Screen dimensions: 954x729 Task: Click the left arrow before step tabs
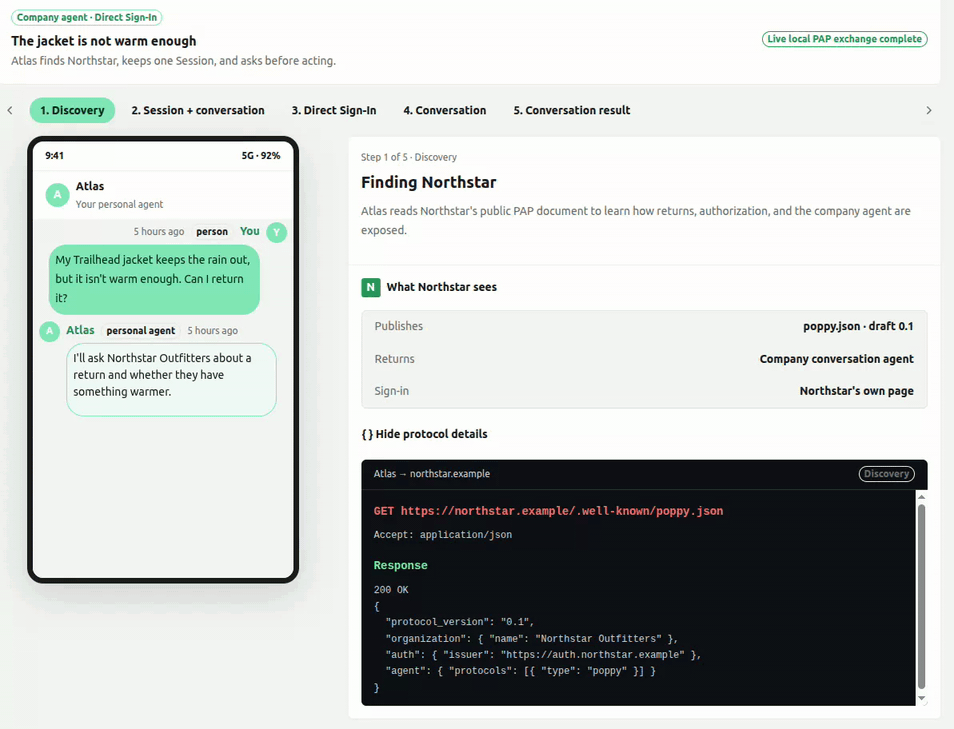pos(10,111)
